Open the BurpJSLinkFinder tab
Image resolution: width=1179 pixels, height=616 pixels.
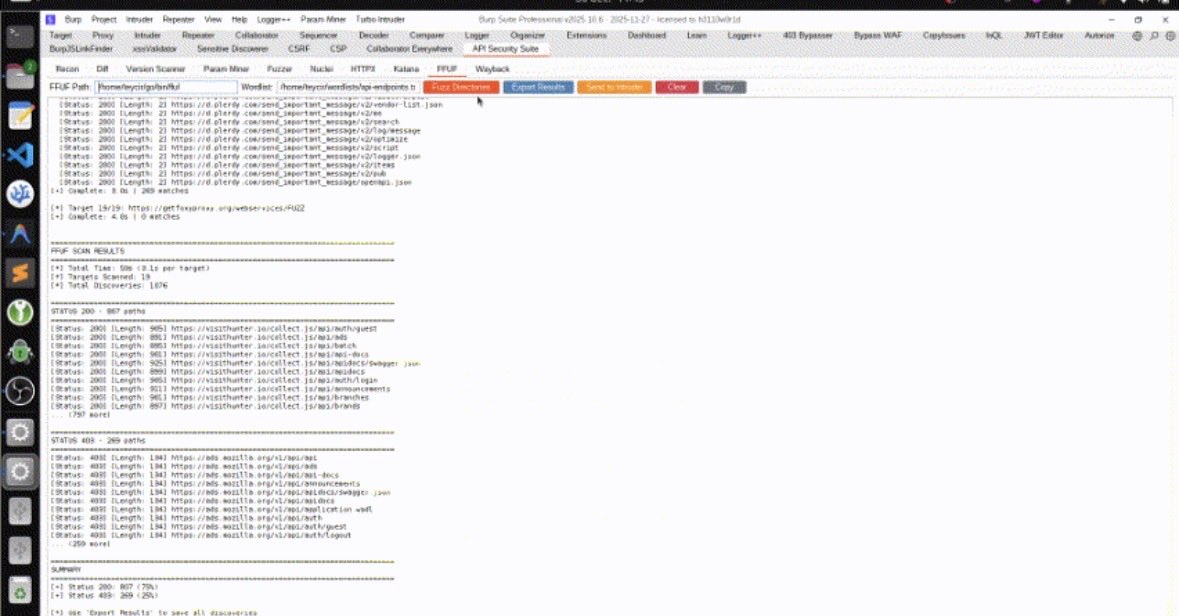tap(80, 49)
